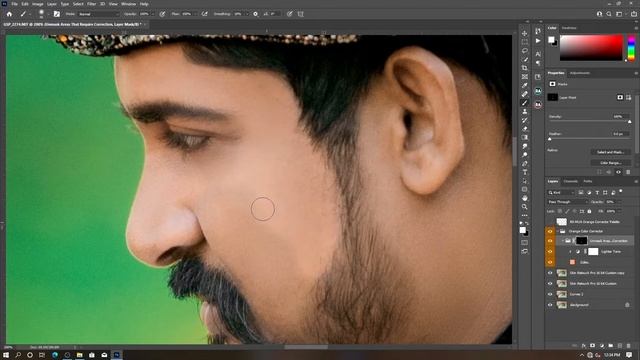Select the Hand tool
This screenshot has width=640, height=360.
[524, 198]
